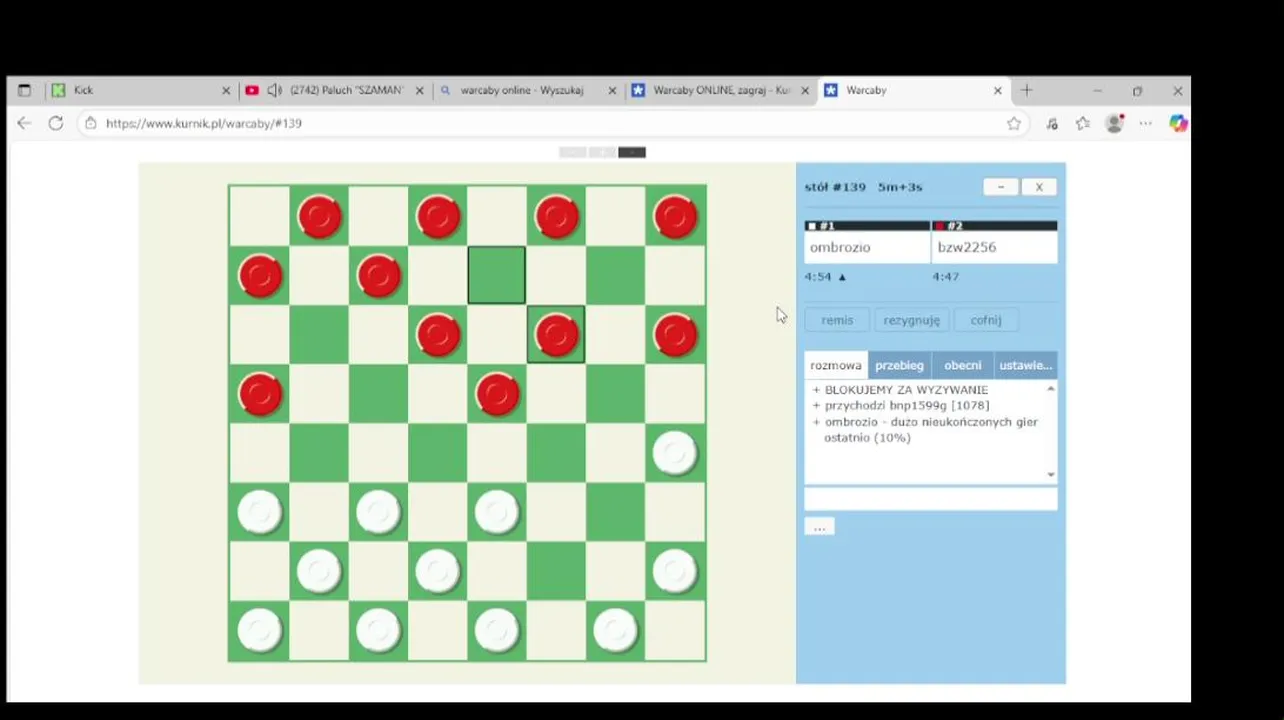
Task: Open the three-dots button below chat
Action: pos(819,527)
